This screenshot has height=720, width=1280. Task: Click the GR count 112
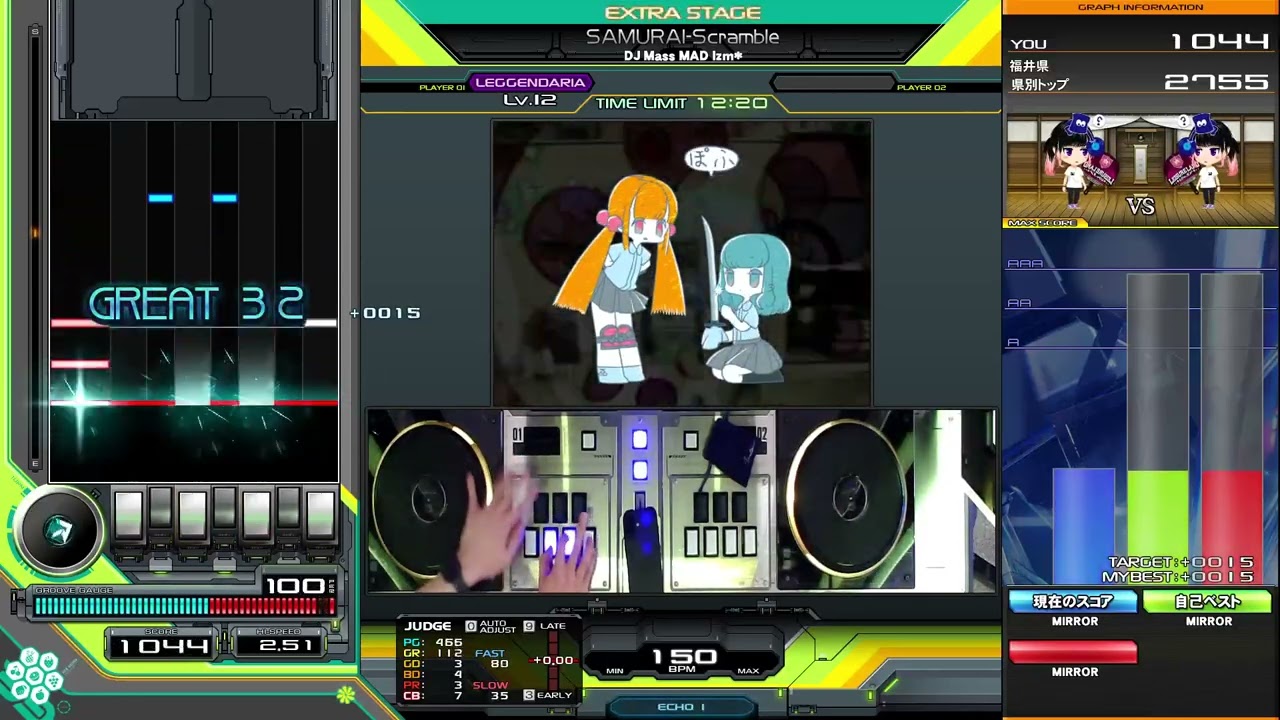(x=448, y=654)
